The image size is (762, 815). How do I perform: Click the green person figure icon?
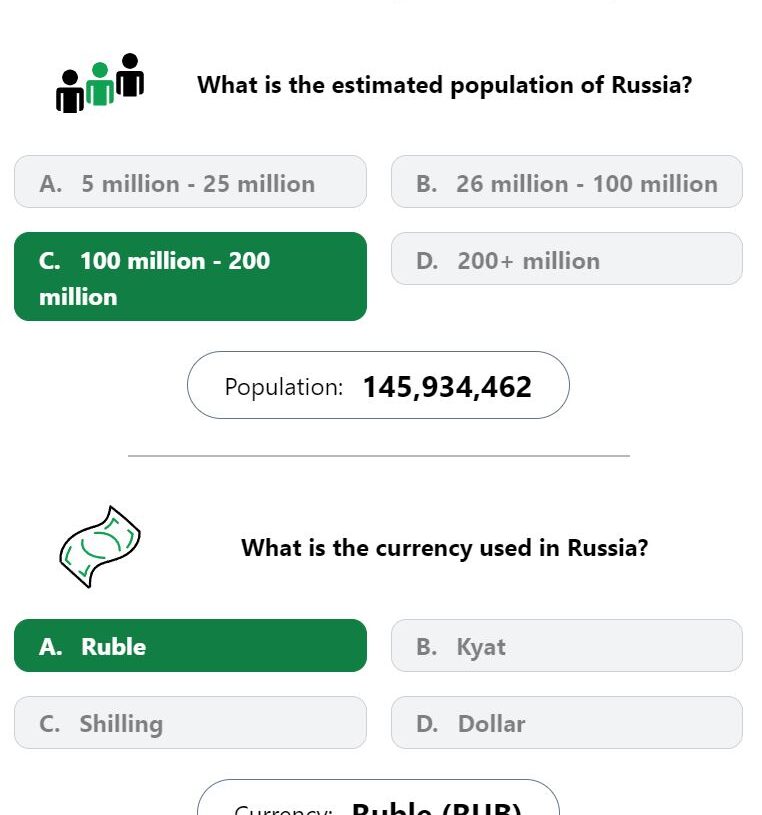point(100,84)
